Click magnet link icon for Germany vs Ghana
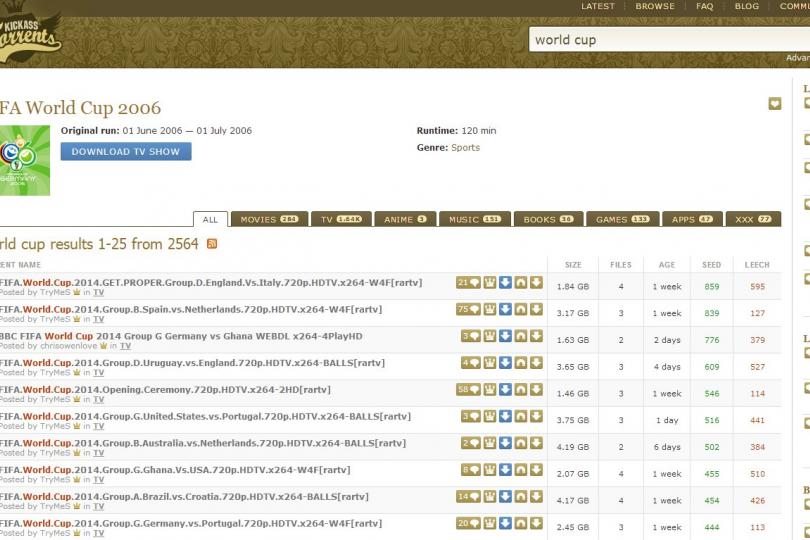Screen dimensions: 810x540 point(520,336)
